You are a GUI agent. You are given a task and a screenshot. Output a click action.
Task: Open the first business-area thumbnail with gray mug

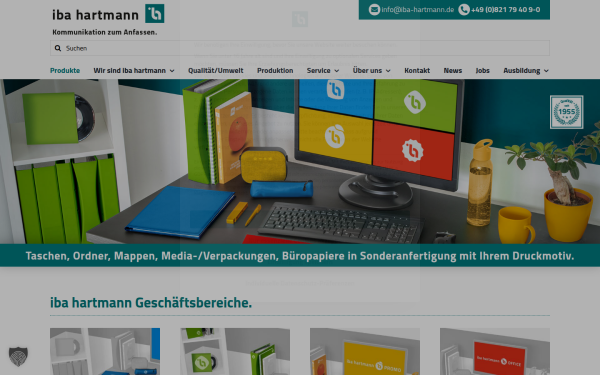coord(105,351)
